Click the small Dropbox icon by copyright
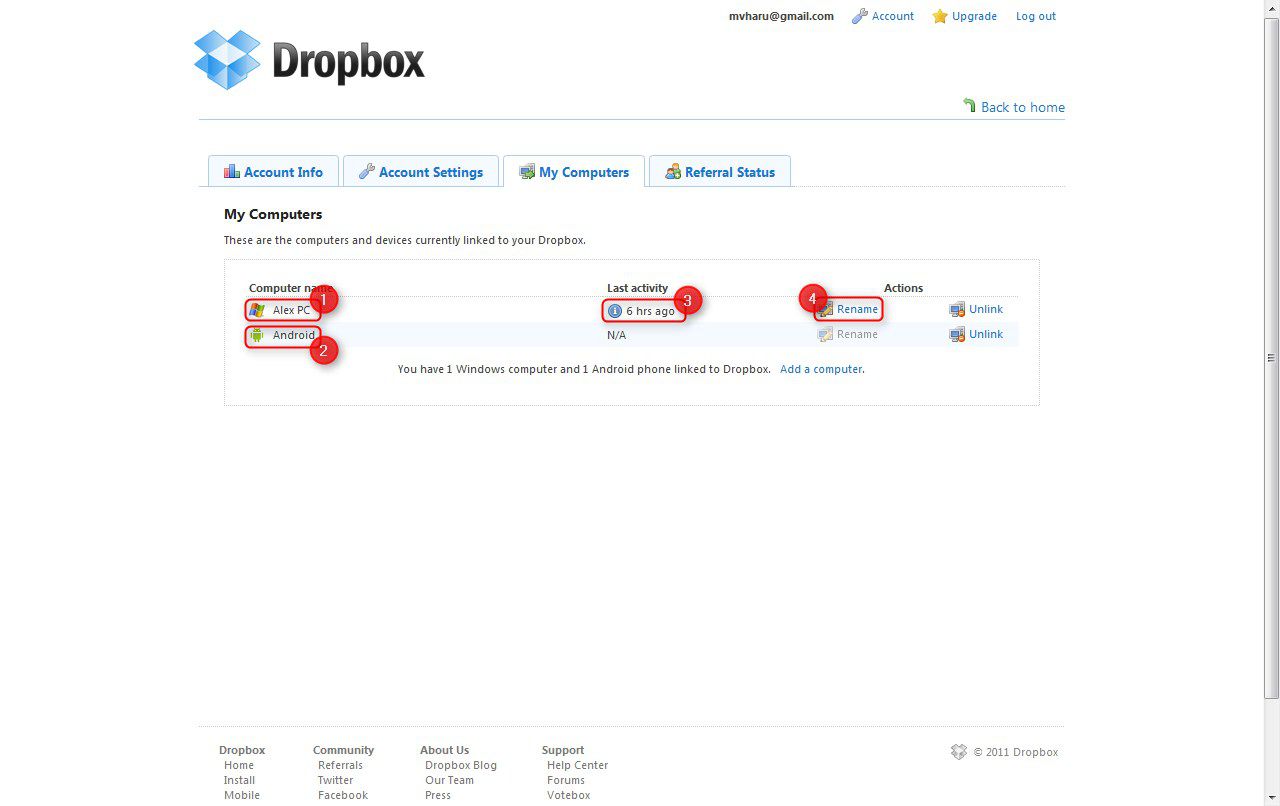This screenshot has height=806, width=1280. click(x=959, y=752)
